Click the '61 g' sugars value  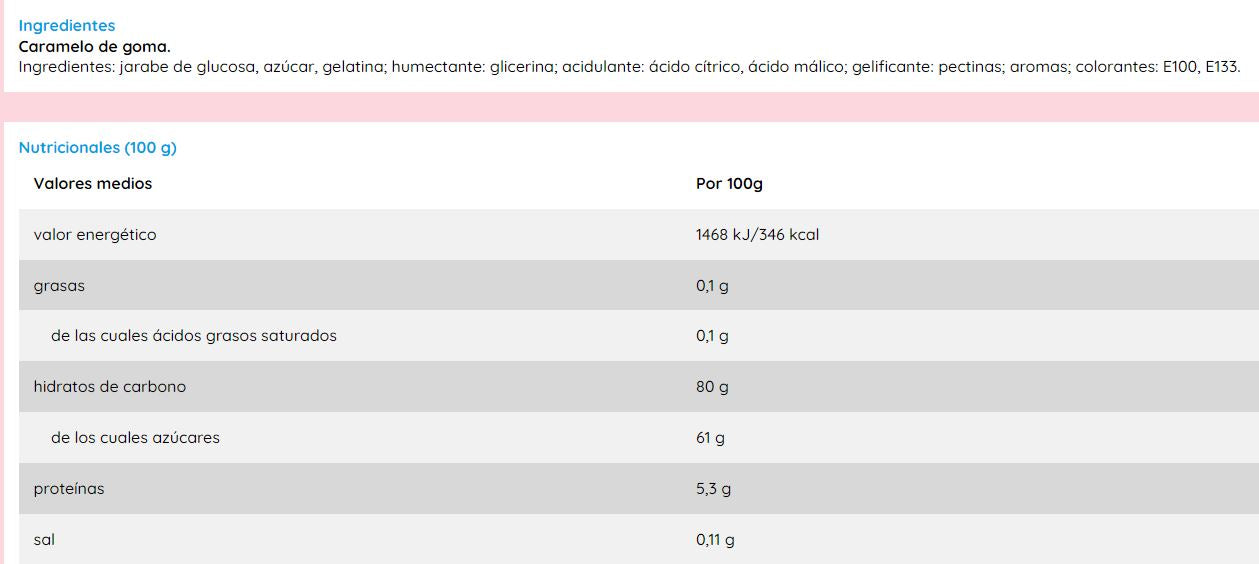[710, 438]
